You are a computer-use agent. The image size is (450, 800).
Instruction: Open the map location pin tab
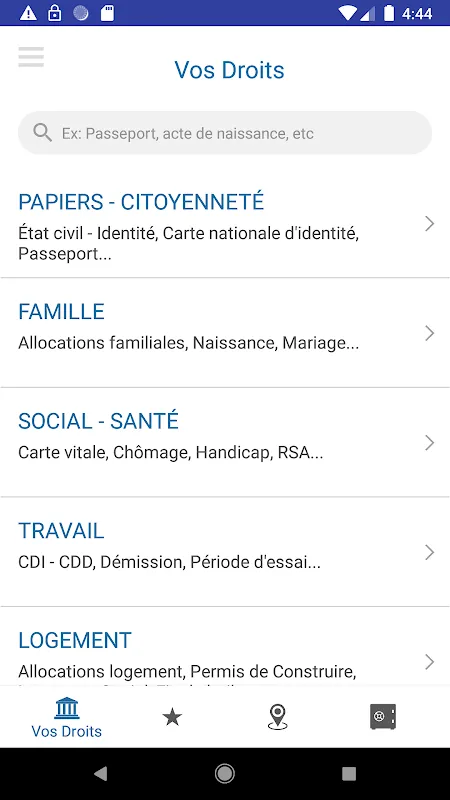point(277,717)
